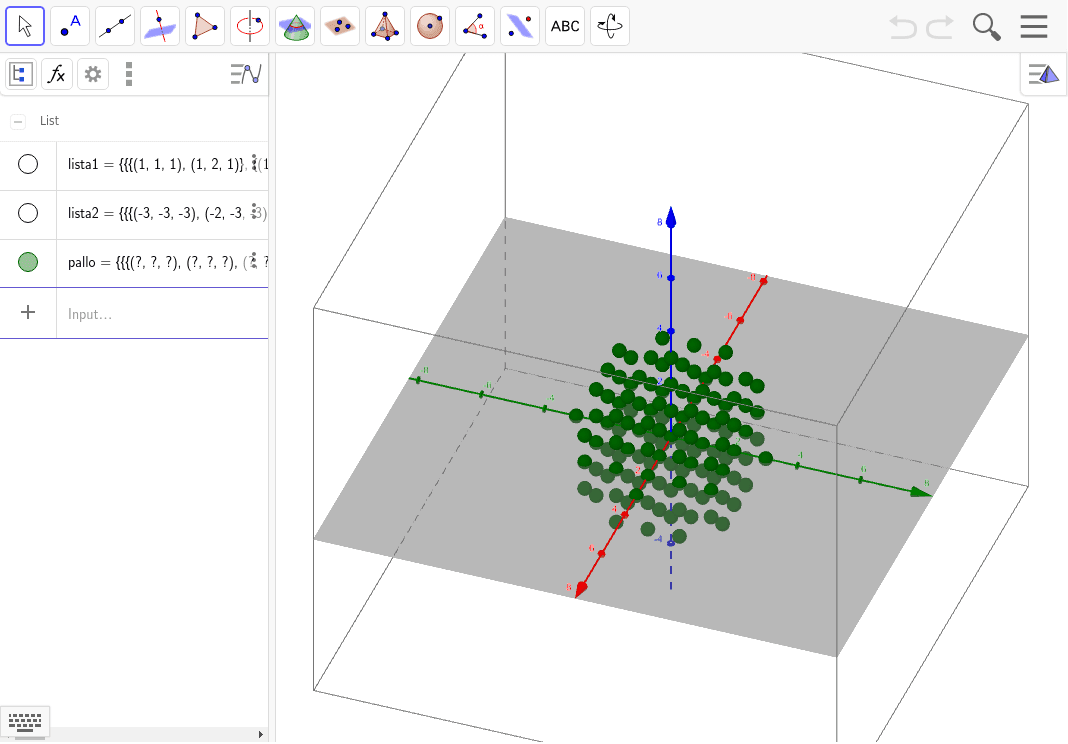Select the Pyramid tool
This screenshot has height=744, width=1068.
(x=384, y=26)
